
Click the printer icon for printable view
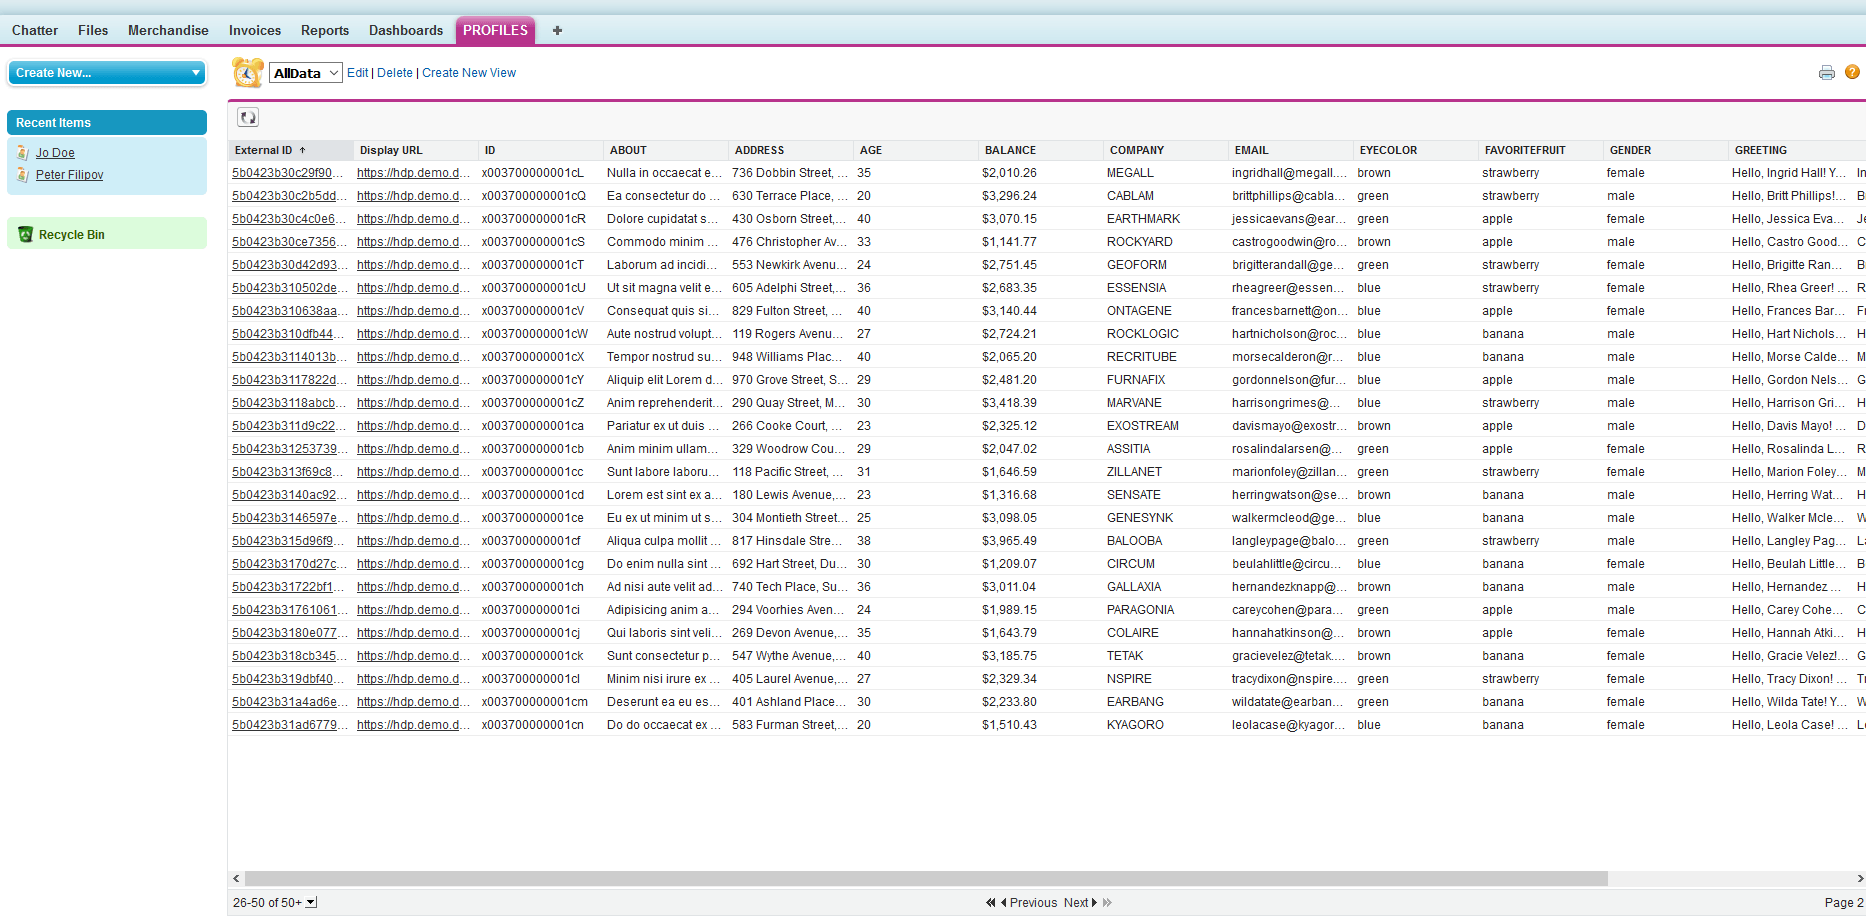[x=1826, y=73]
